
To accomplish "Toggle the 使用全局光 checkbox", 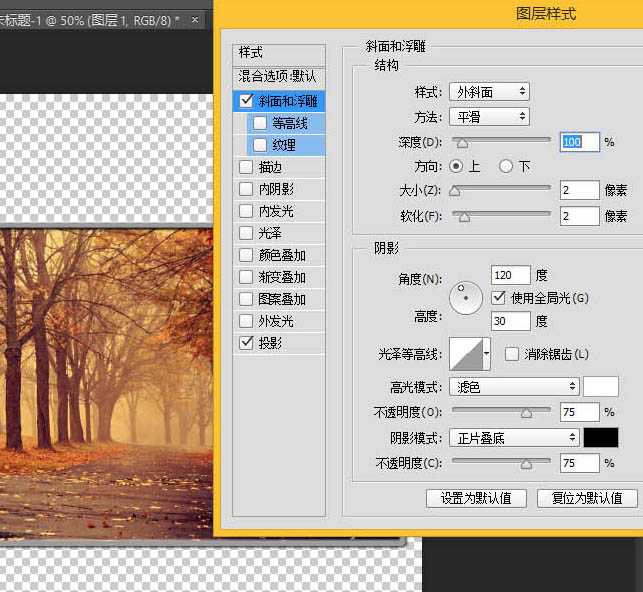I will click(x=498, y=298).
